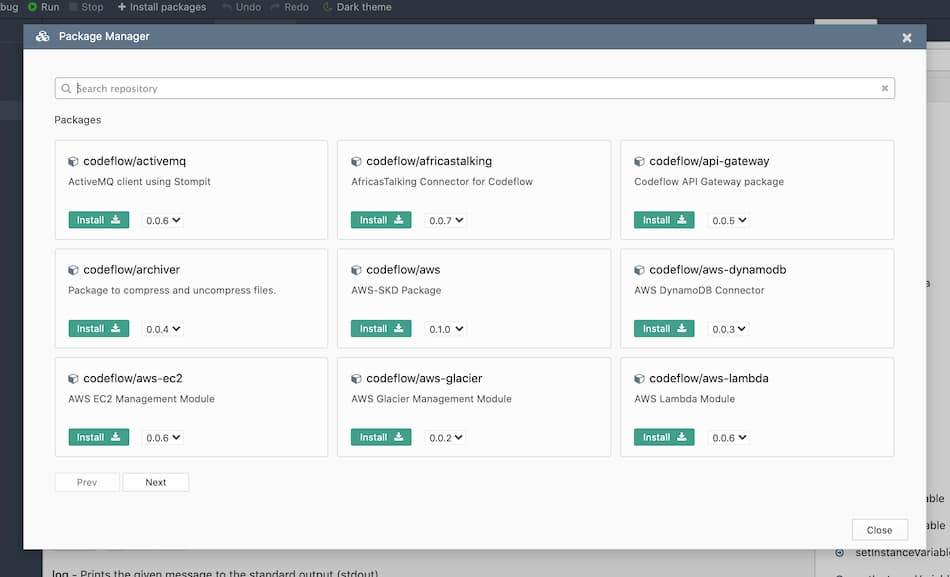The image size is (950, 577).
Task: Open version dropdown for codeflow/activemq
Action: pyautogui.click(x=163, y=220)
